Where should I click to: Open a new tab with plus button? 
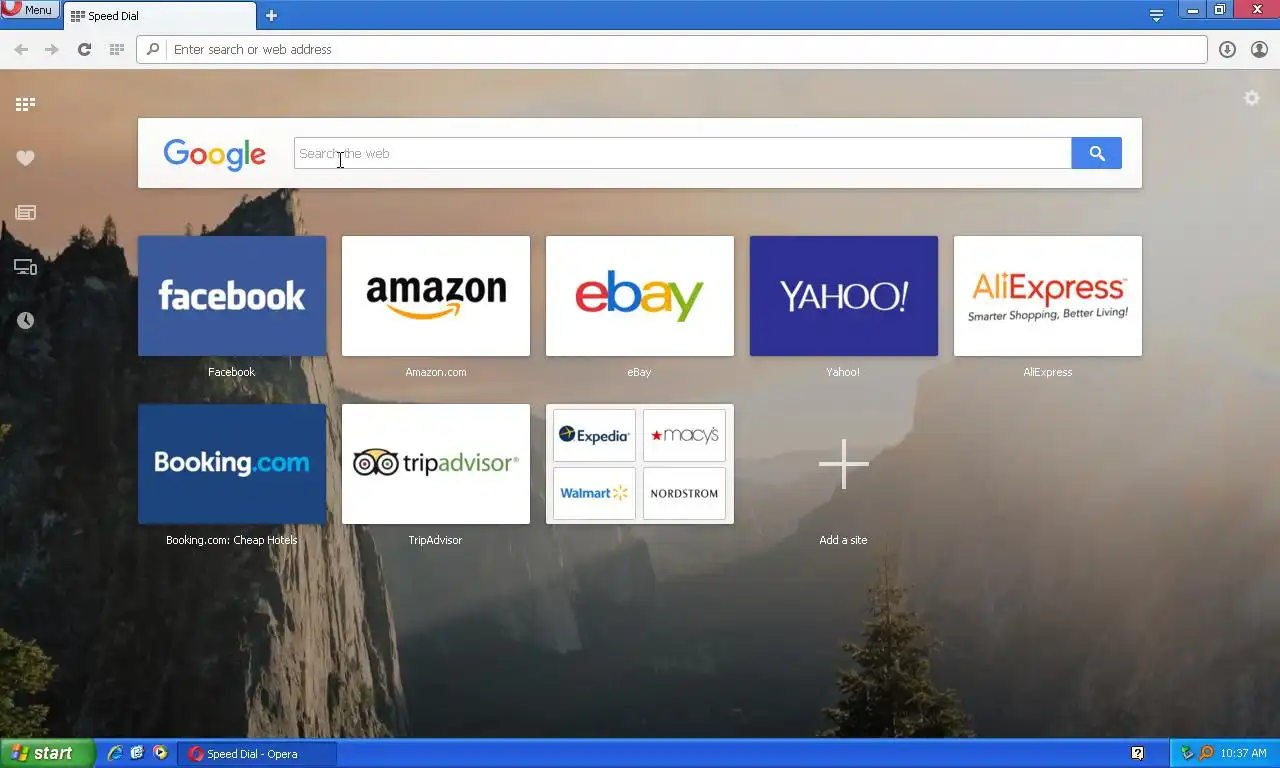(x=271, y=16)
